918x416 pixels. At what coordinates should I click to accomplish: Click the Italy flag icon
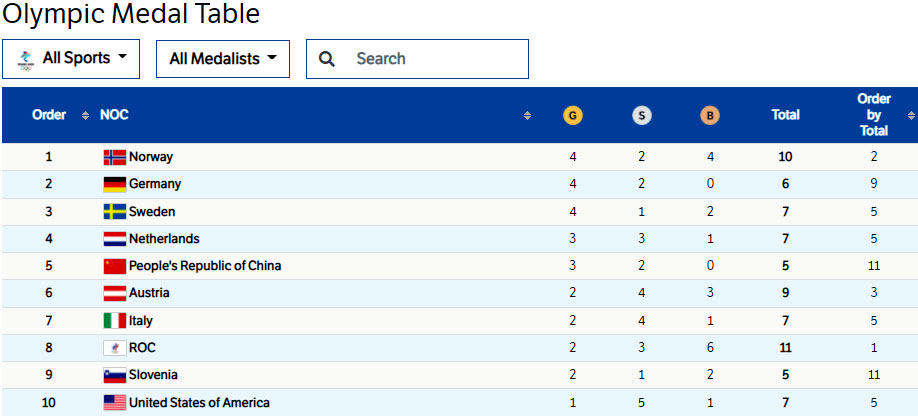[x=115, y=321]
